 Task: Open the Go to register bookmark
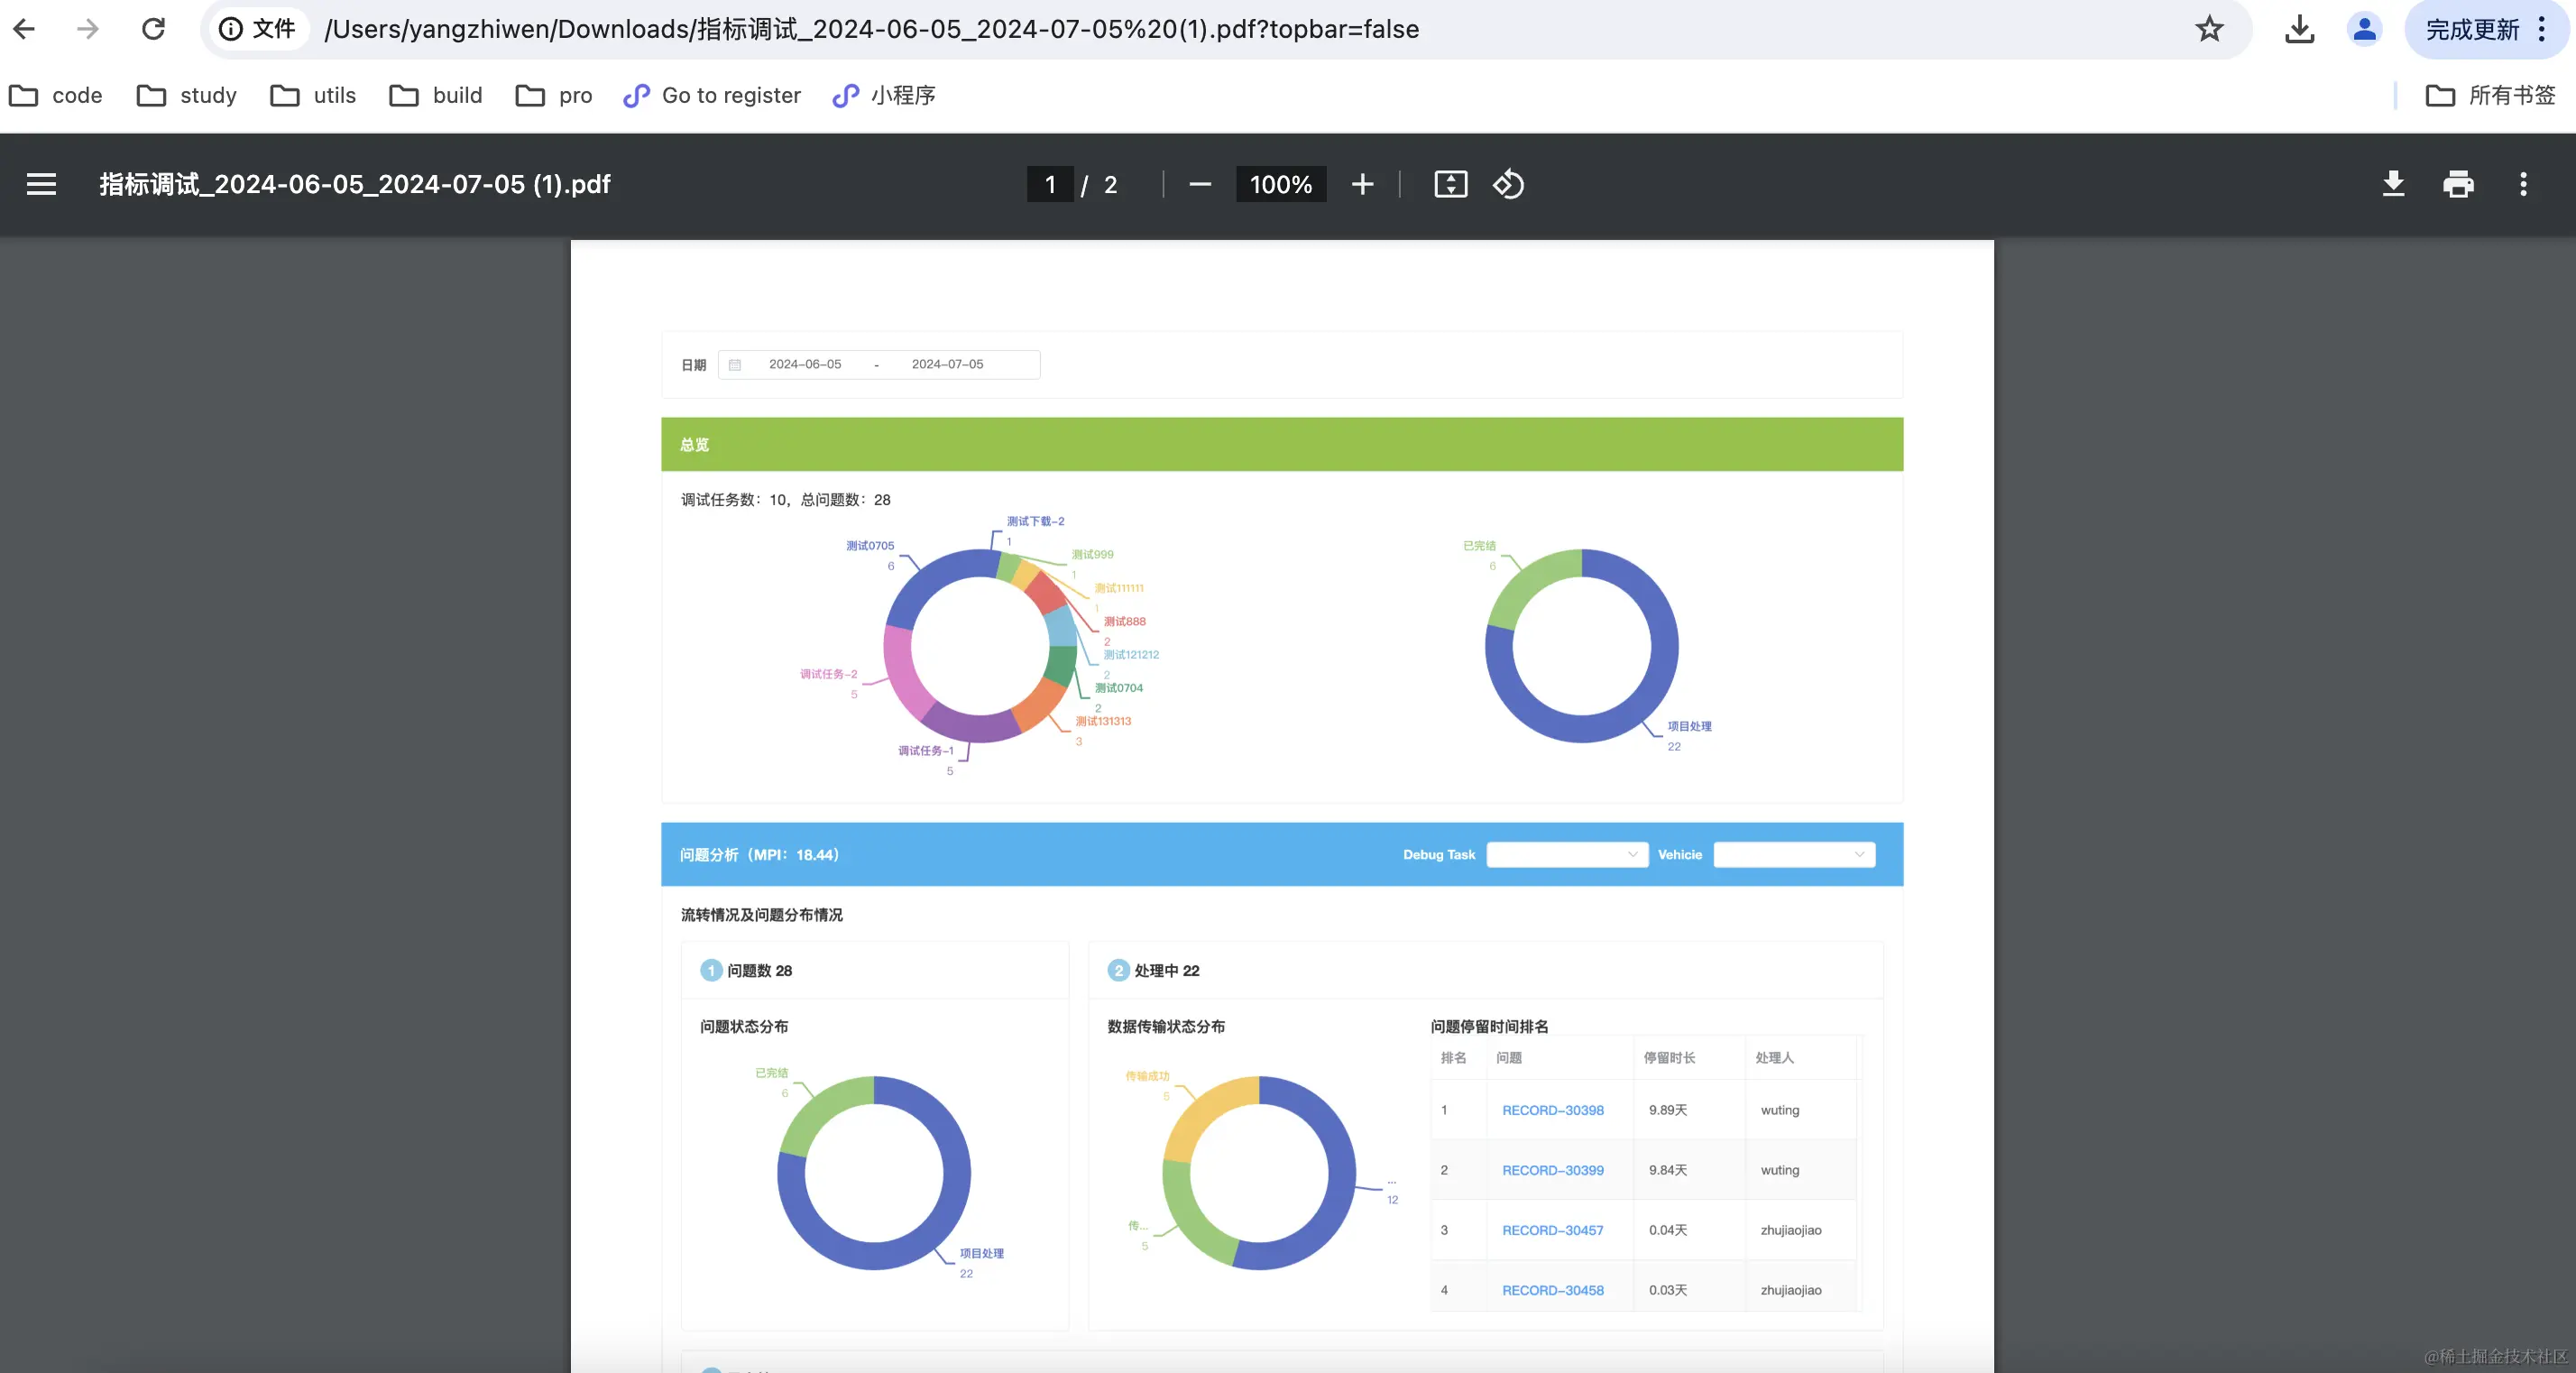712,95
